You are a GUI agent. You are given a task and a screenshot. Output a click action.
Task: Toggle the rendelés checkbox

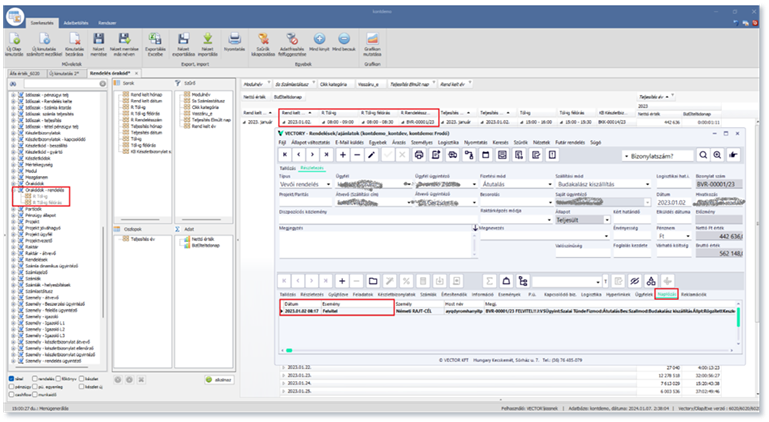pos(32,380)
